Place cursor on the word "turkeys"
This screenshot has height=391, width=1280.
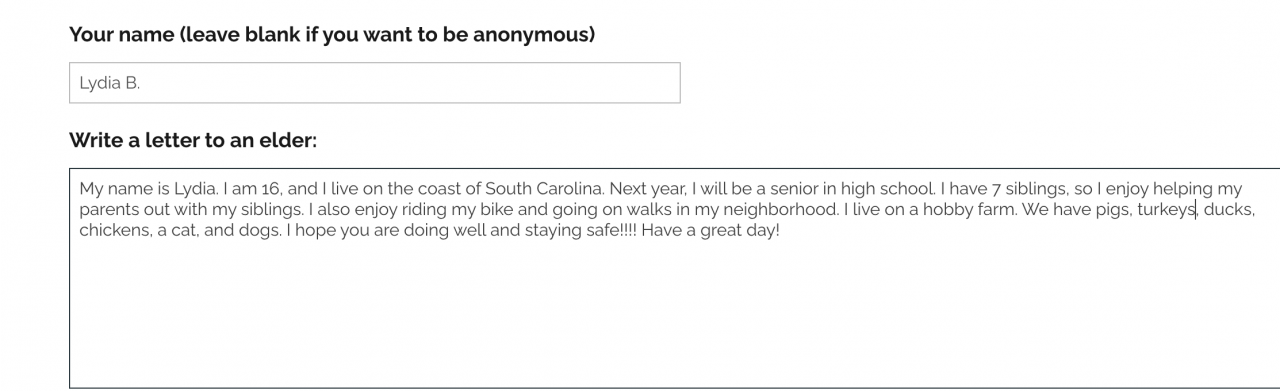[1166, 210]
